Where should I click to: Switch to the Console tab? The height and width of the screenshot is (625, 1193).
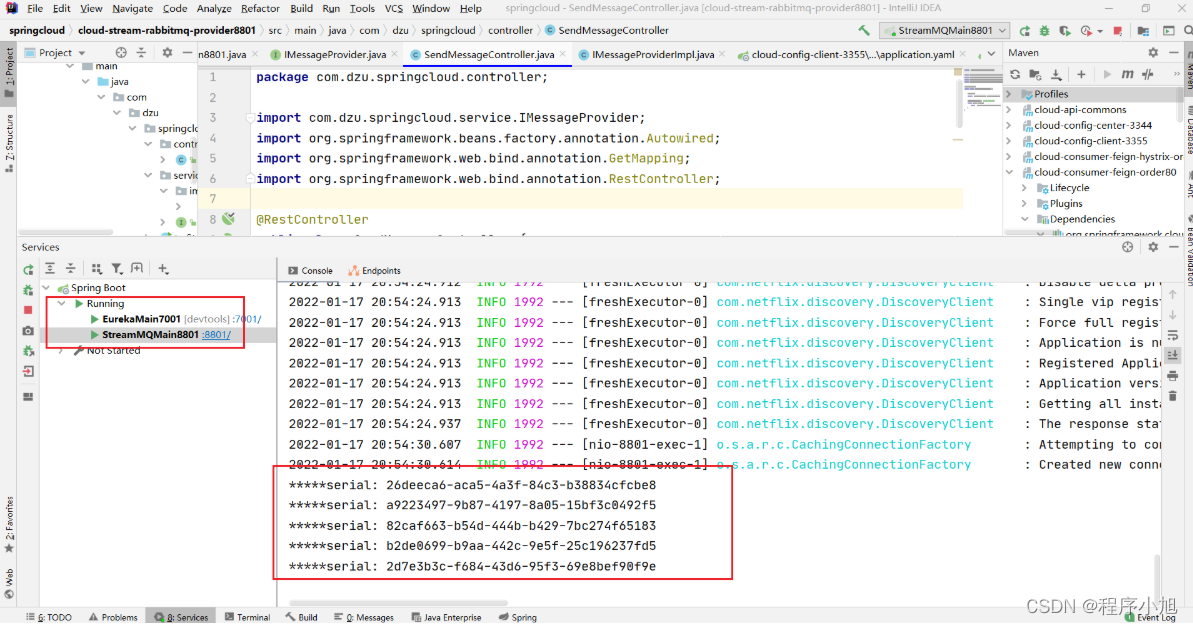310,271
